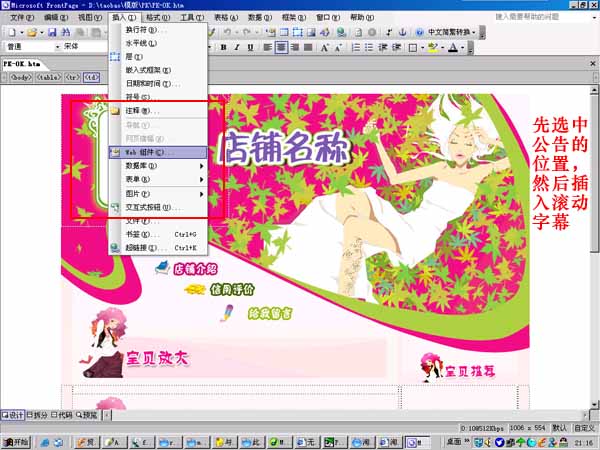Click the Open file folder icon
This screenshot has height=450, width=600.
pyautogui.click(x=32, y=33)
